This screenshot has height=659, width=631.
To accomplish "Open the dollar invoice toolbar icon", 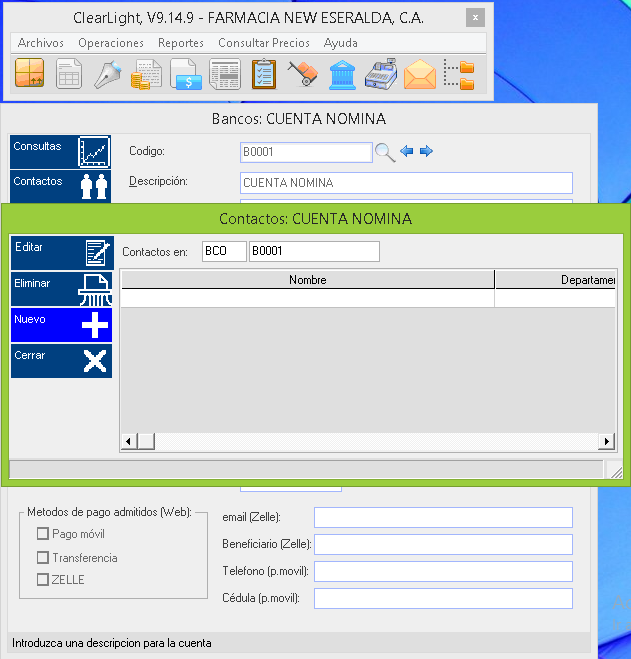I will pyautogui.click(x=186, y=74).
